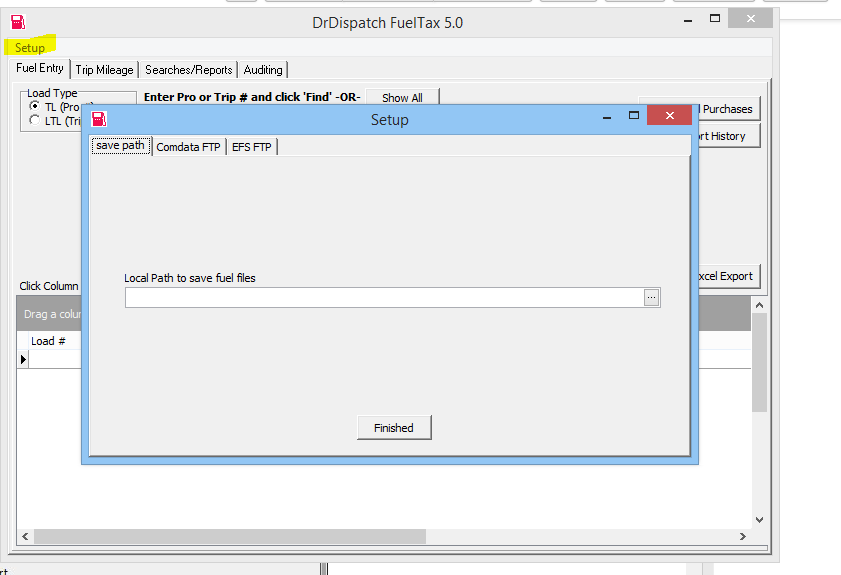Click the History button in main window

728,136
